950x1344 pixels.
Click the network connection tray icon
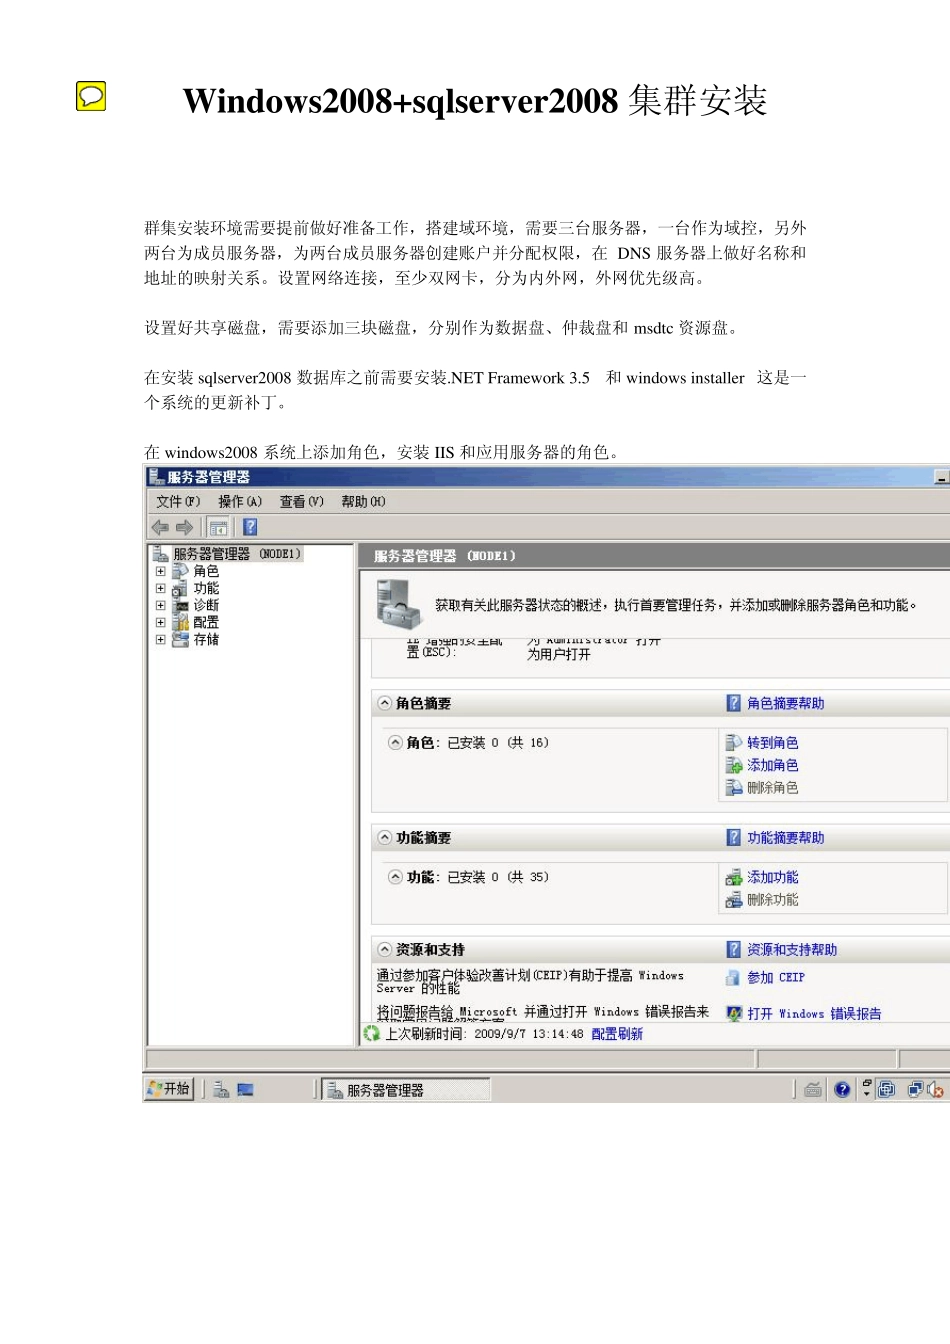coord(915,1089)
